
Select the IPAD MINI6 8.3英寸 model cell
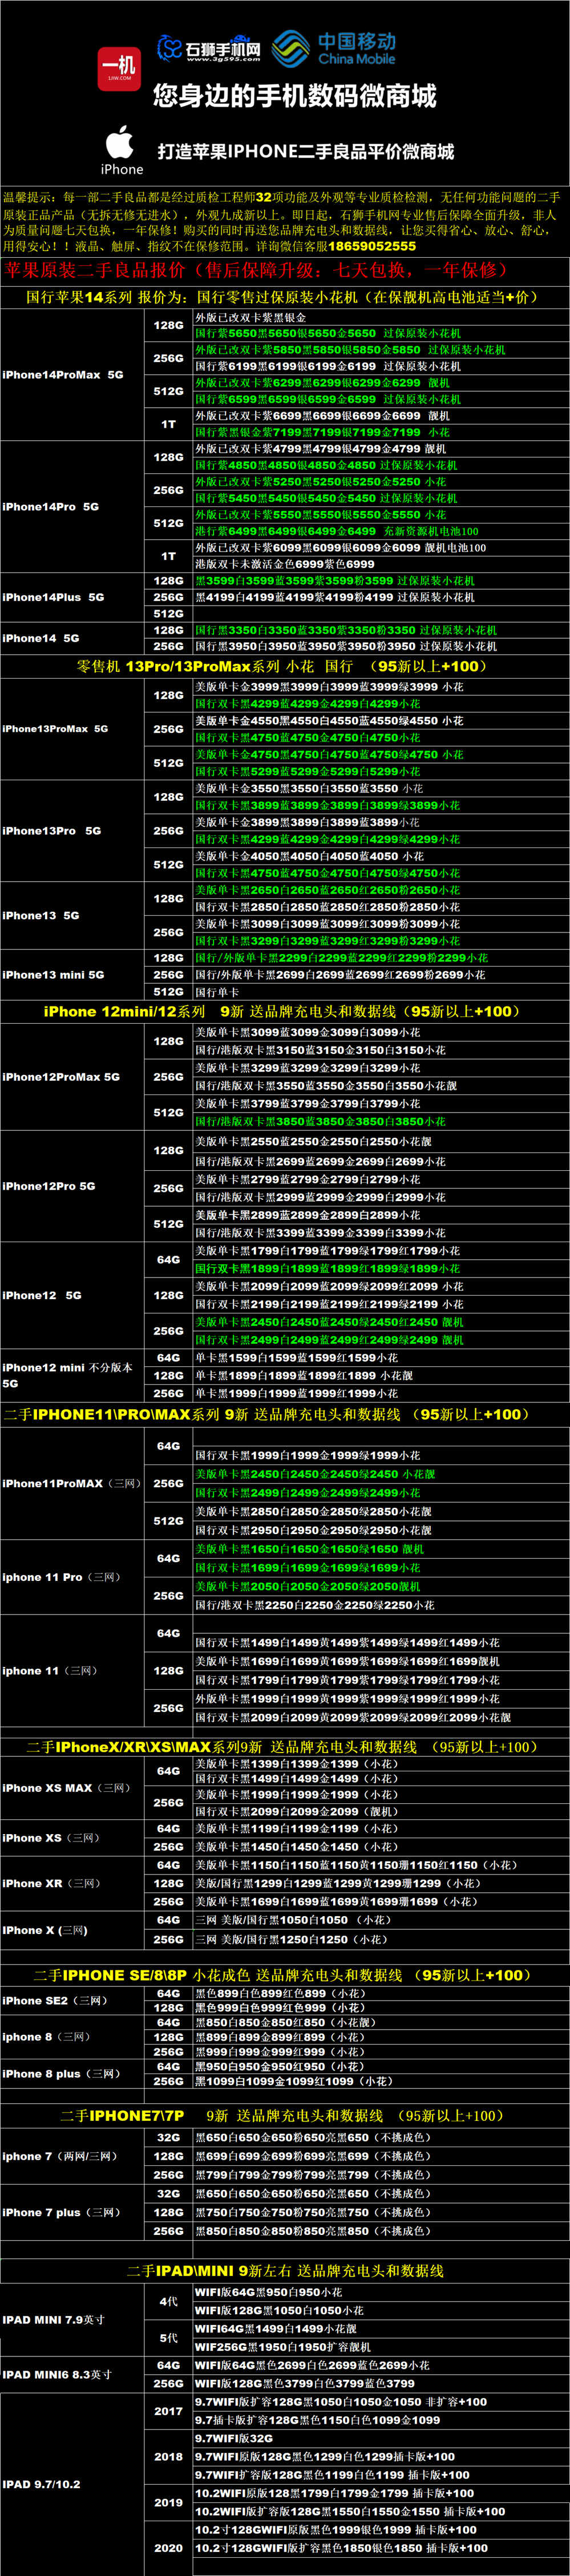[x=72, y=2374]
